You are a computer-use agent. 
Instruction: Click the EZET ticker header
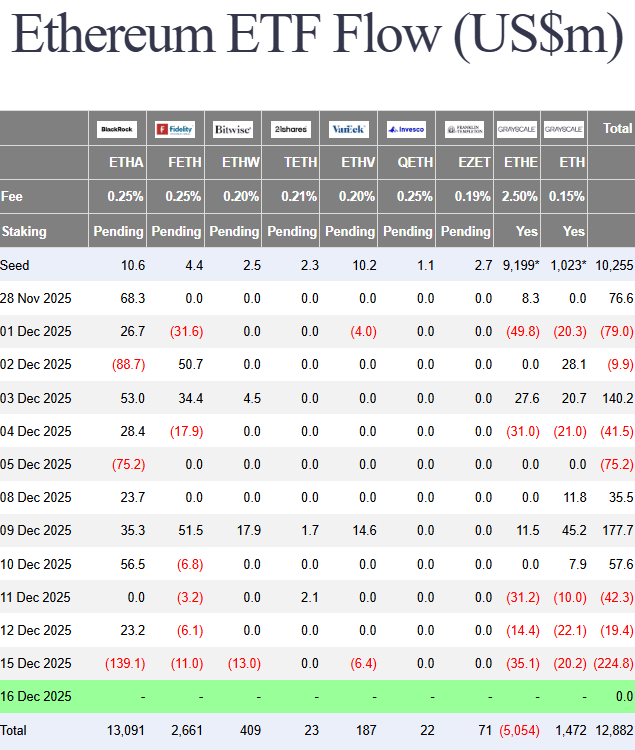coord(474,162)
